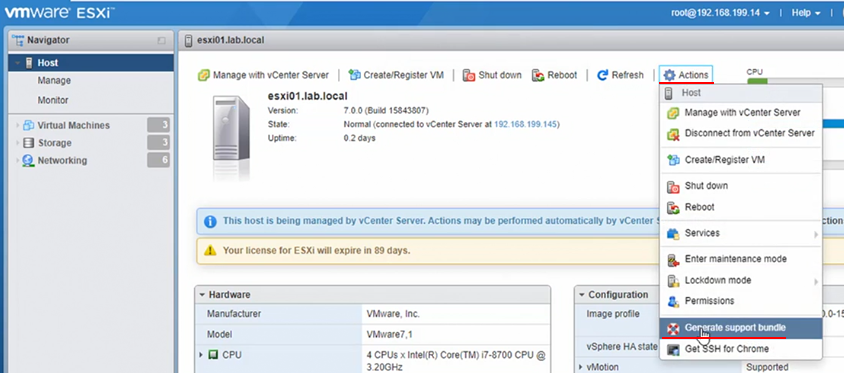844x373 pixels.
Task: Click the Shut down toolbar icon
Action: click(469, 75)
